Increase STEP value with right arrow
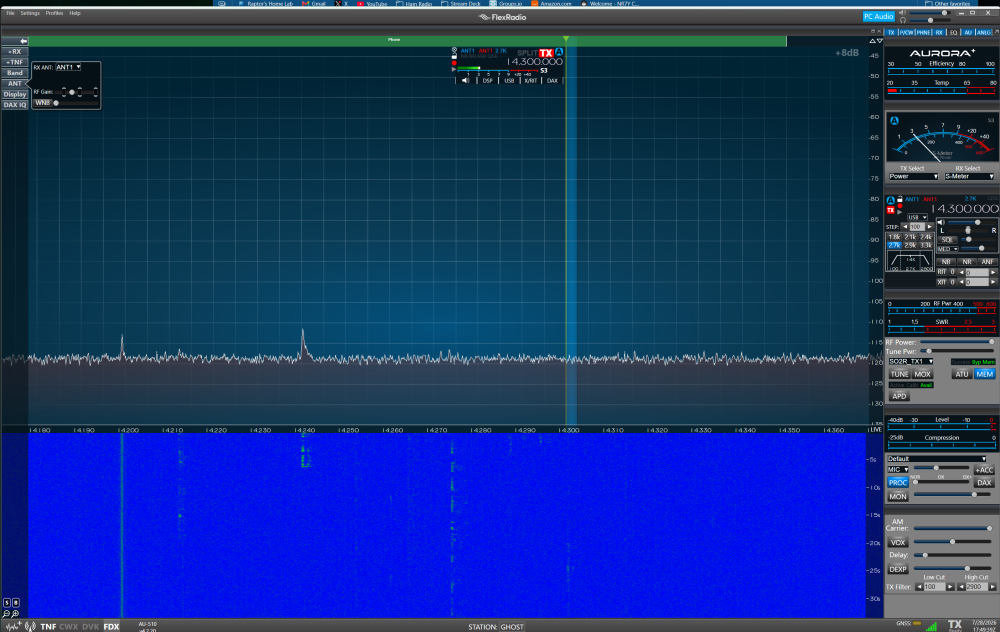Viewport: 1000px width, 632px height. click(929, 227)
